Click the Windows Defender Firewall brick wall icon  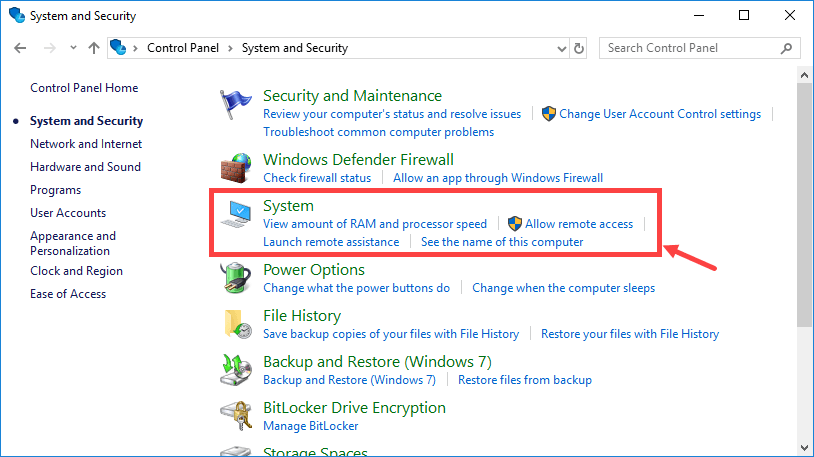[x=235, y=167]
